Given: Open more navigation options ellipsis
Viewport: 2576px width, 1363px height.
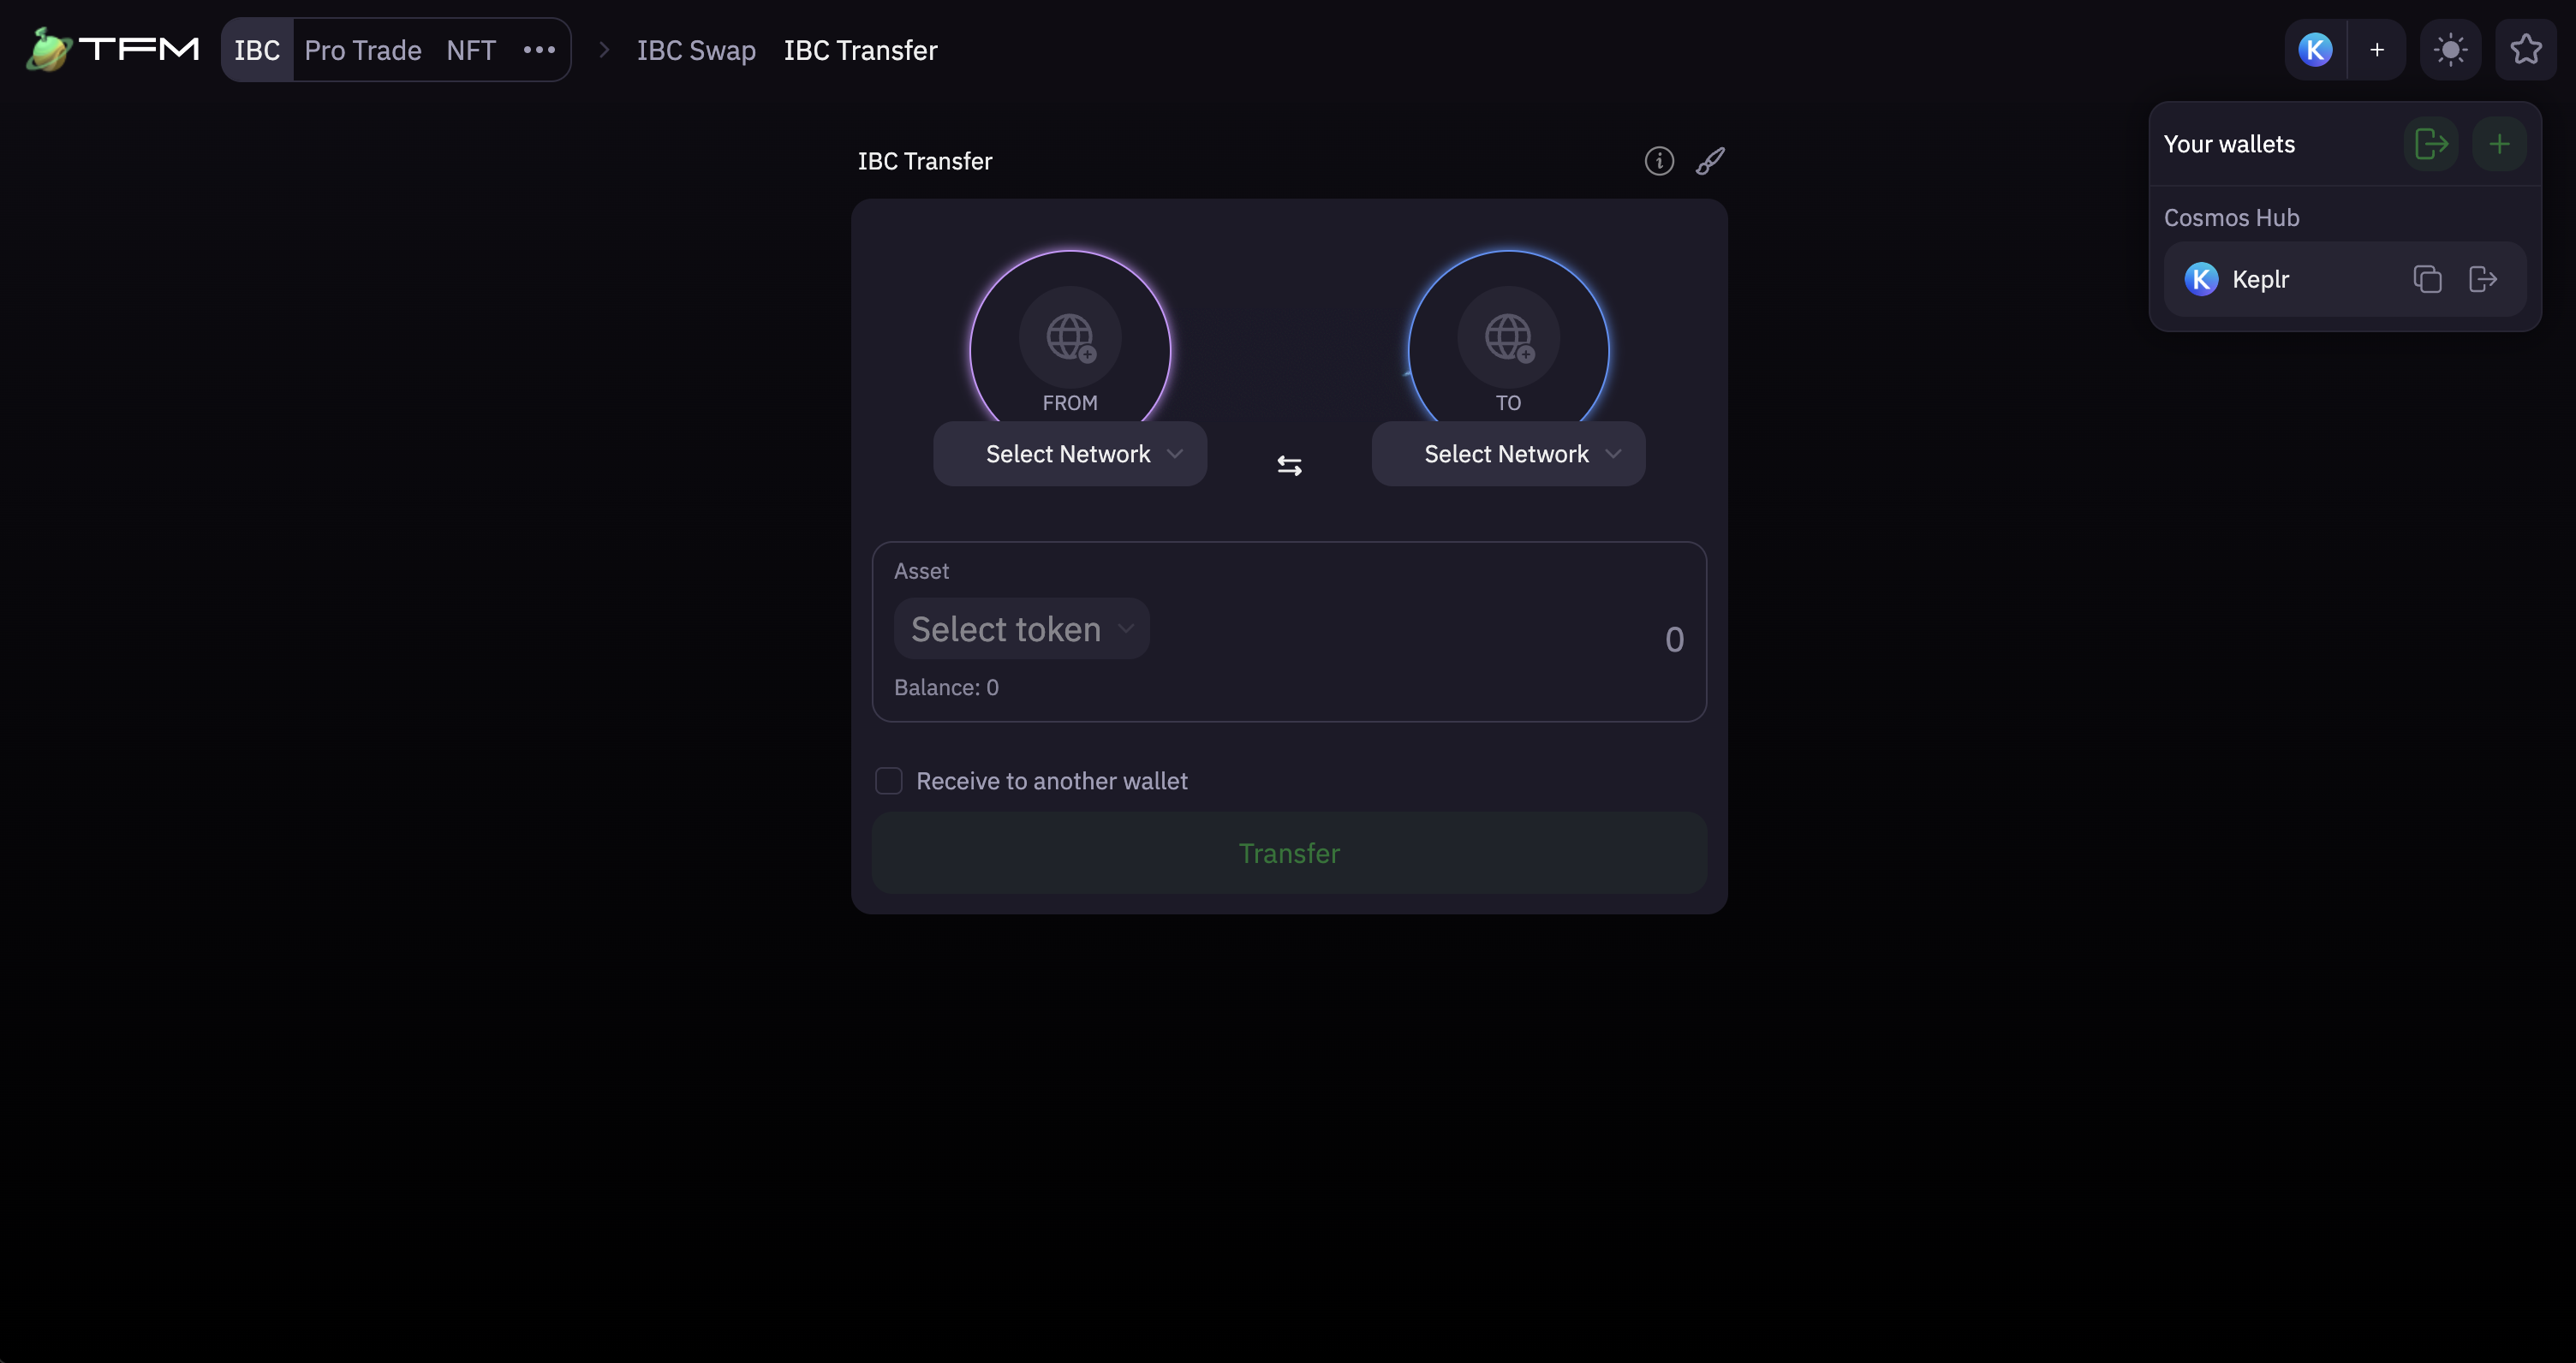Looking at the screenshot, I should (539, 50).
